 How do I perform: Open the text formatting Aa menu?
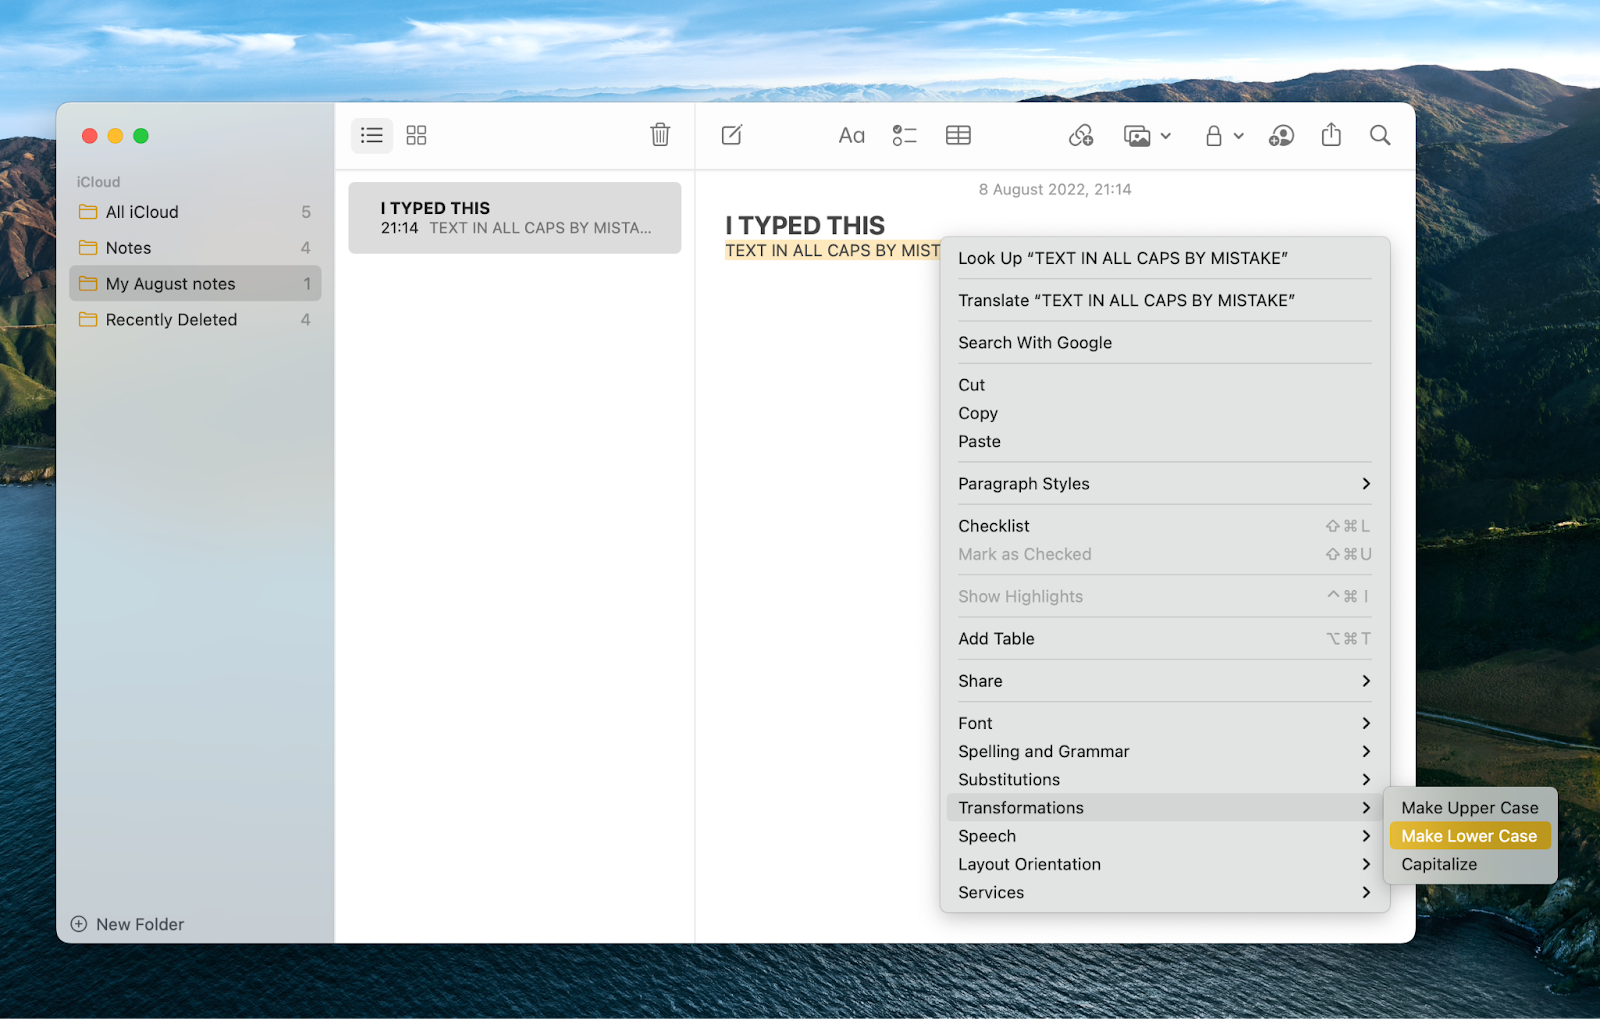[x=850, y=135]
